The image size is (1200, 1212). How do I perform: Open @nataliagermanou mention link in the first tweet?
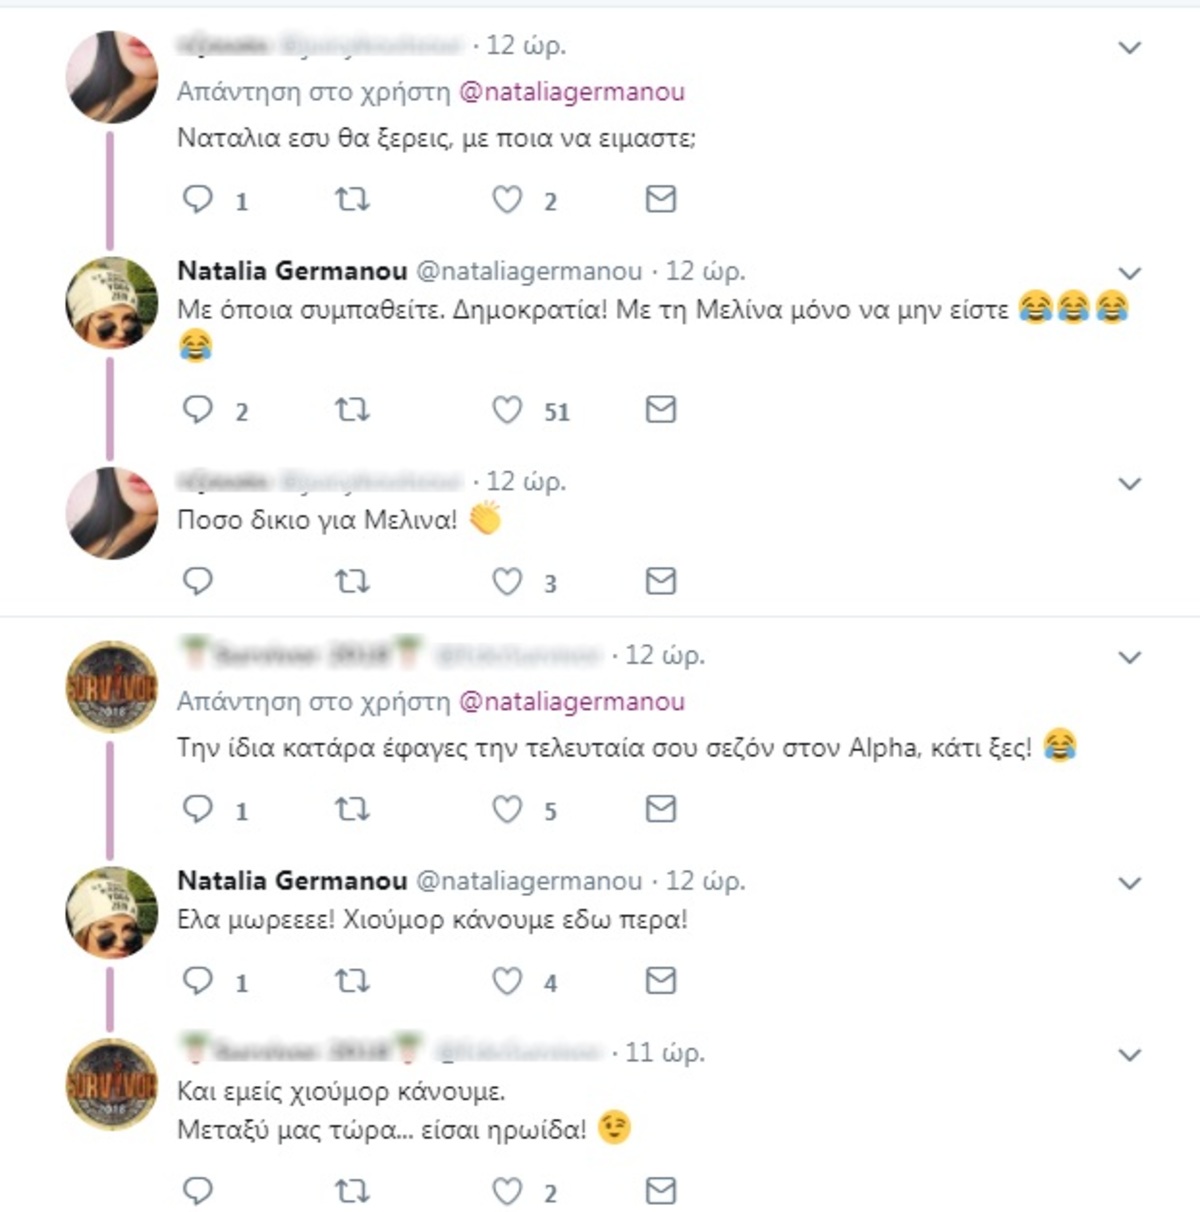tap(571, 92)
